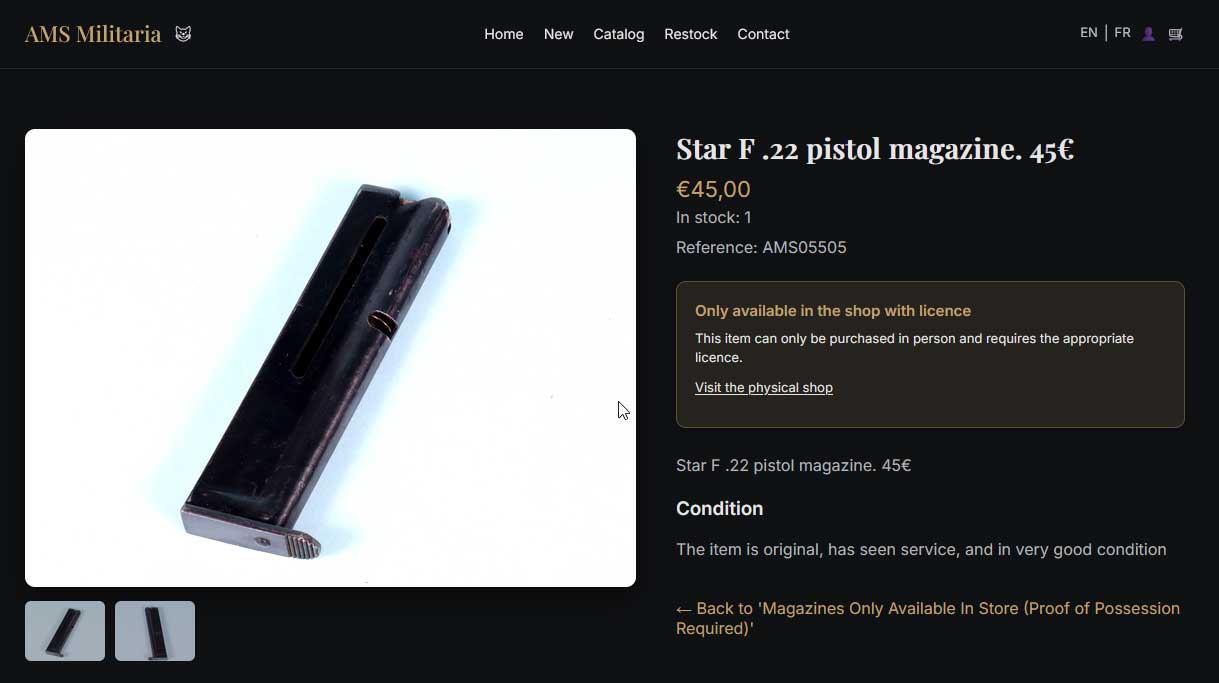Click the main magazine product image
The image size is (1219, 683).
[x=330, y=358]
